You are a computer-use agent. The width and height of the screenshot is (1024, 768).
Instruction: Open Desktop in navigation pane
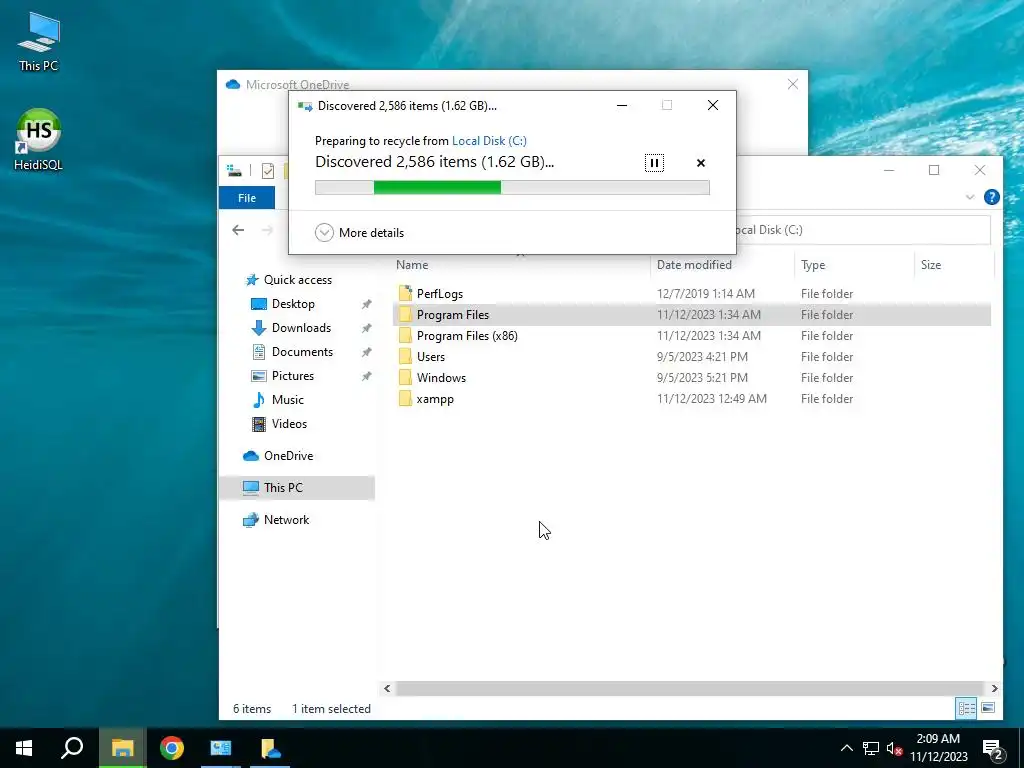point(293,304)
